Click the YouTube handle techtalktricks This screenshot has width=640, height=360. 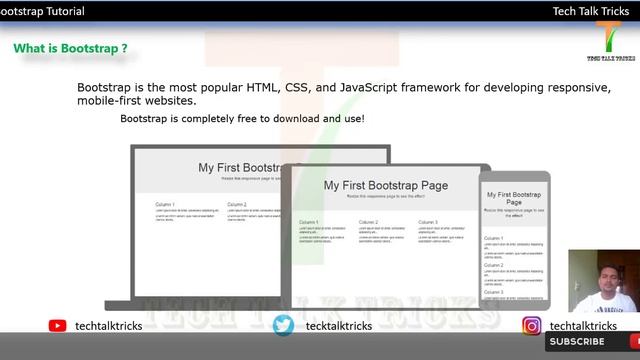coord(109,326)
